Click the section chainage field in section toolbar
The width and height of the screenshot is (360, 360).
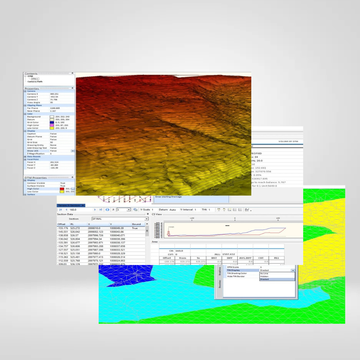(x=80, y=209)
